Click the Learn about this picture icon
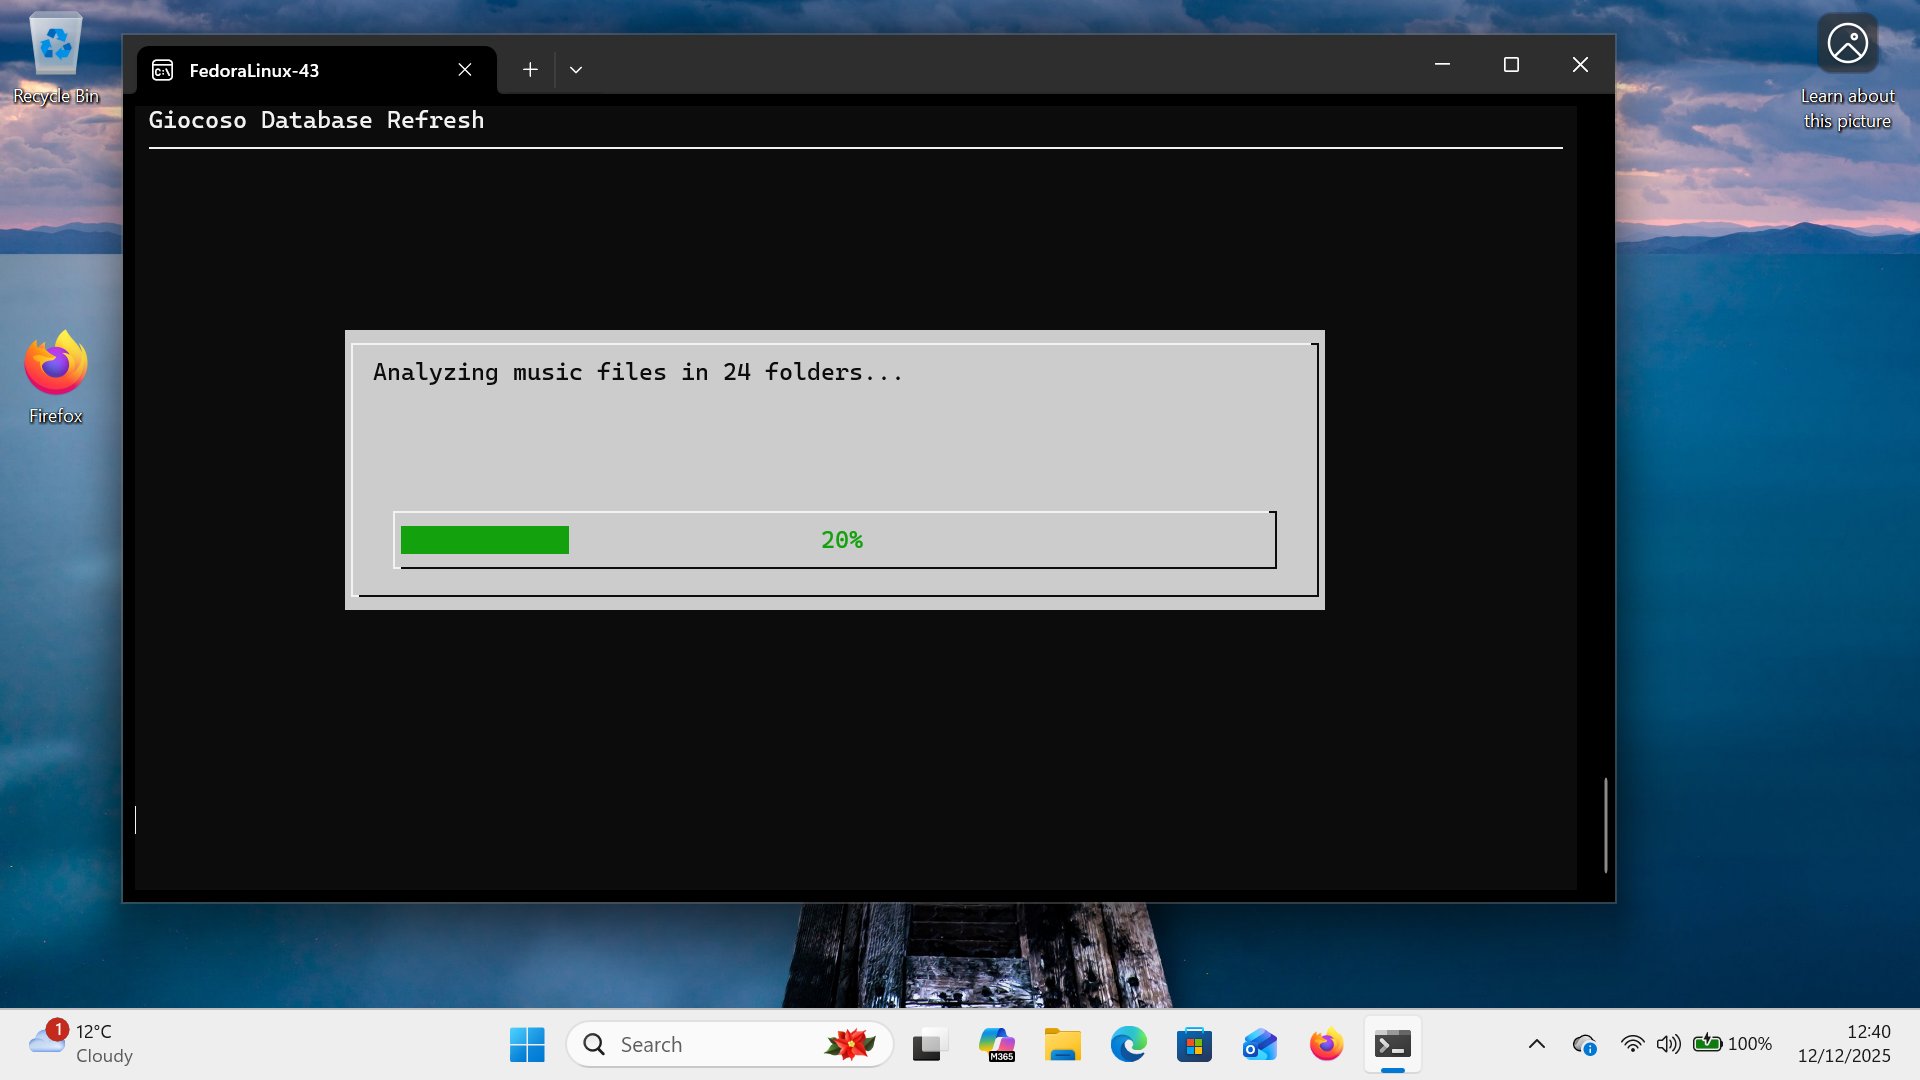The image size is (1920, 1080). [1847, 45]
